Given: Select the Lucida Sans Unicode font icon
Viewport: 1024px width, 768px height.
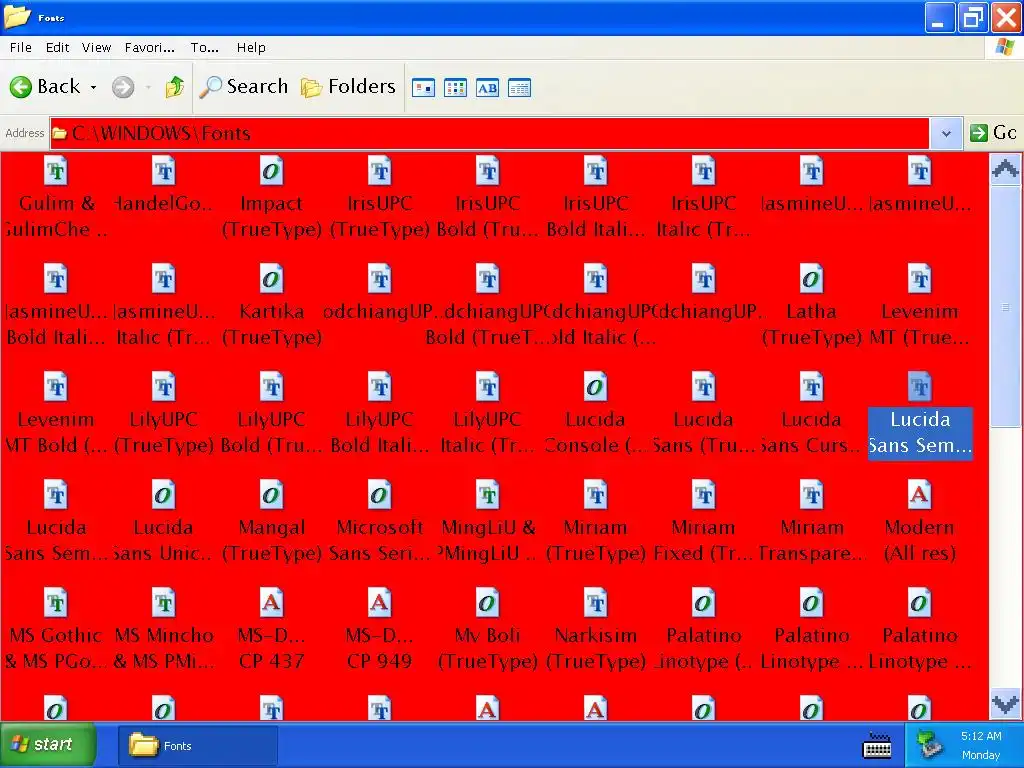Looking at the screenshot, I should coord(163,495).
